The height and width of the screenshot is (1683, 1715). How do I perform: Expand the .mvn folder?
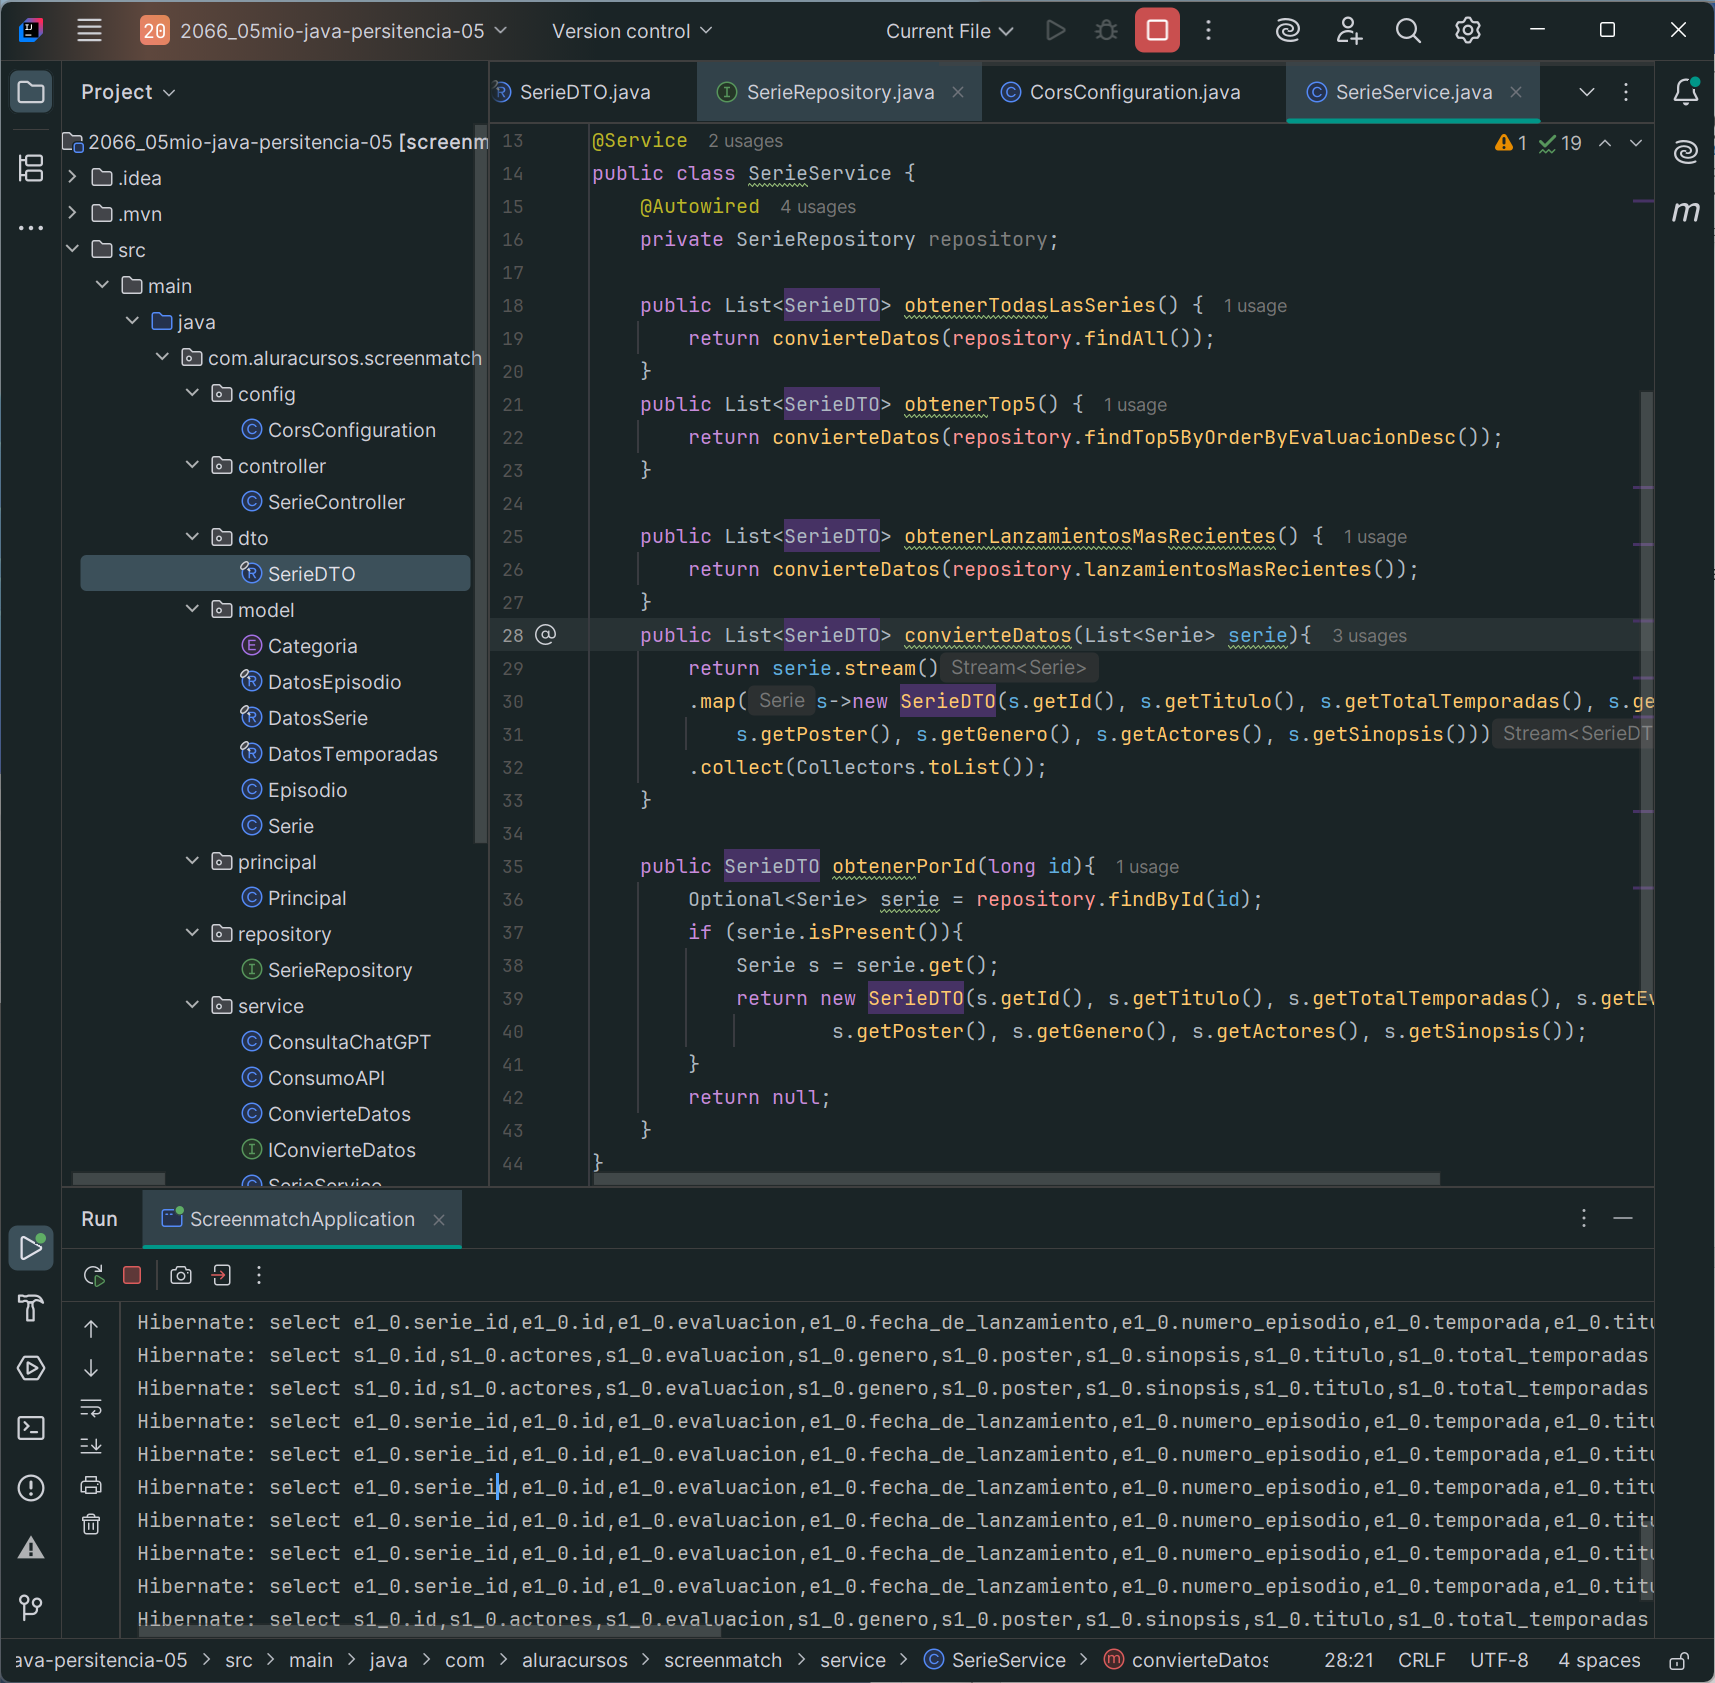tap(72, 213)
